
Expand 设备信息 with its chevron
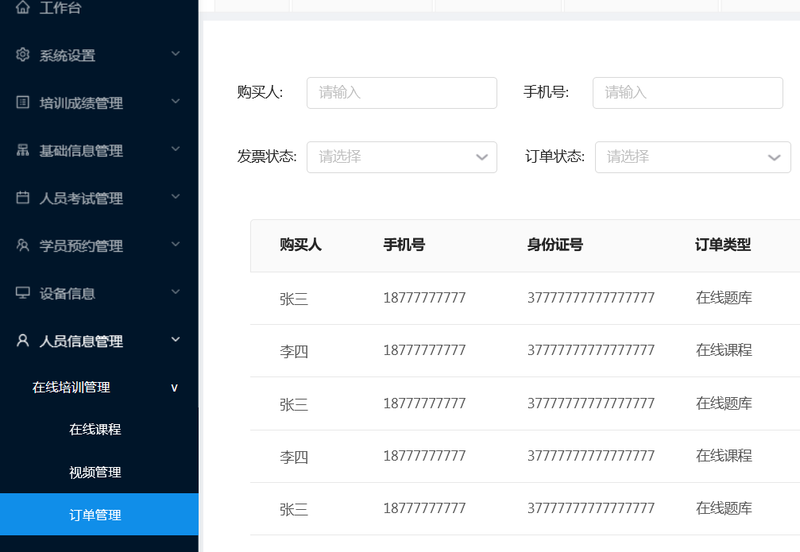click(x=175, y=291)
